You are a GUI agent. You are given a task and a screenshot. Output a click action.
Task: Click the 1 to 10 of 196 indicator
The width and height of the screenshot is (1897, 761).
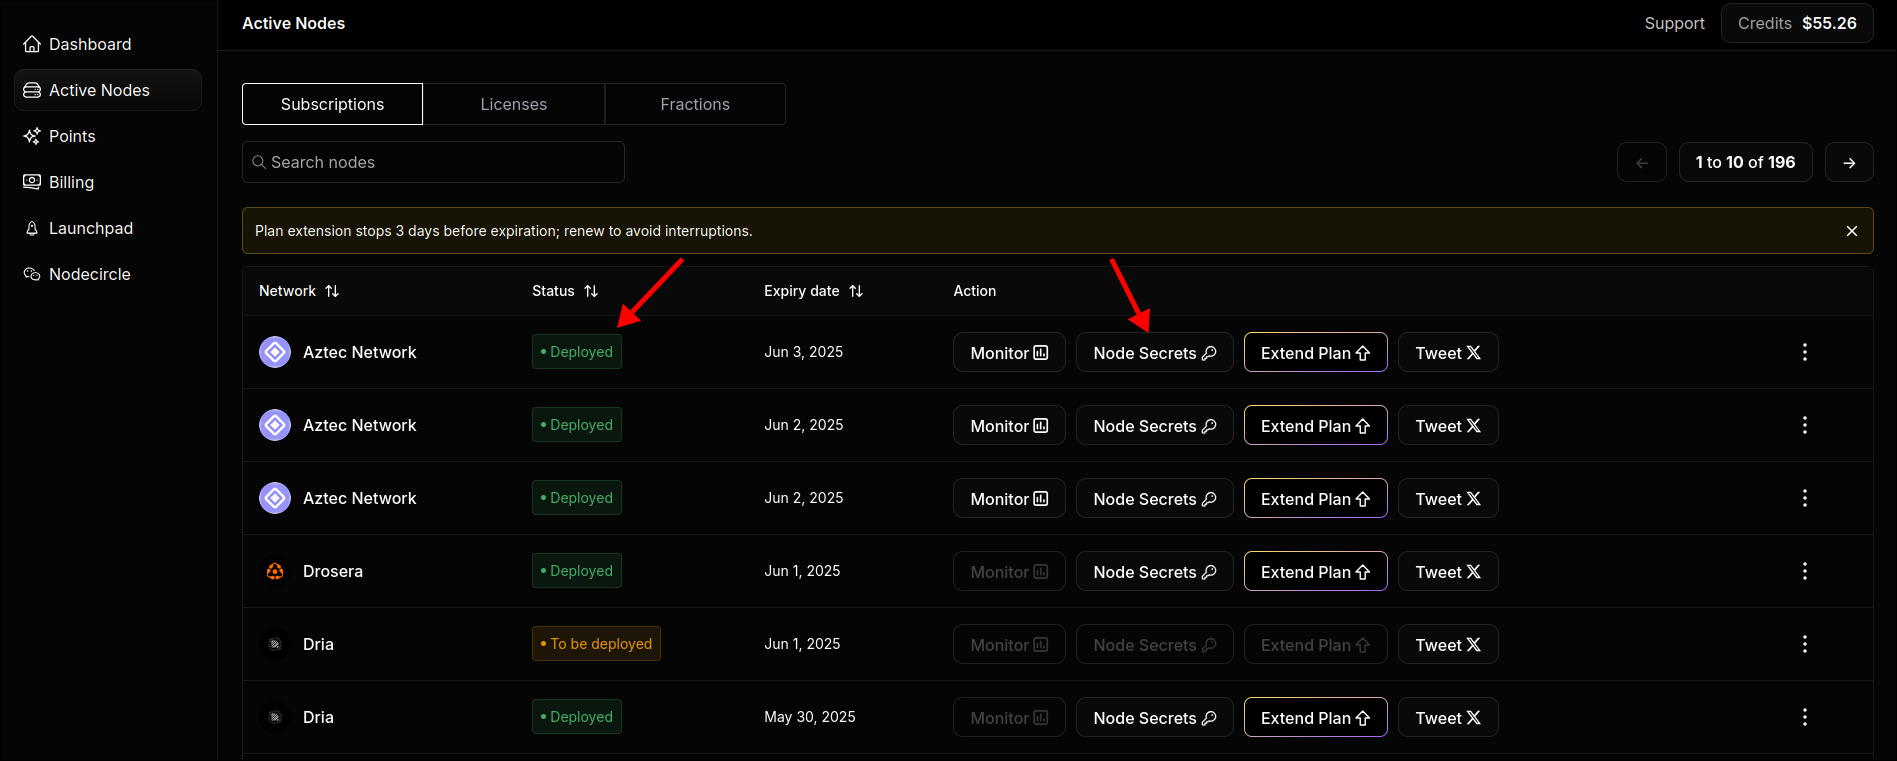1745,162
